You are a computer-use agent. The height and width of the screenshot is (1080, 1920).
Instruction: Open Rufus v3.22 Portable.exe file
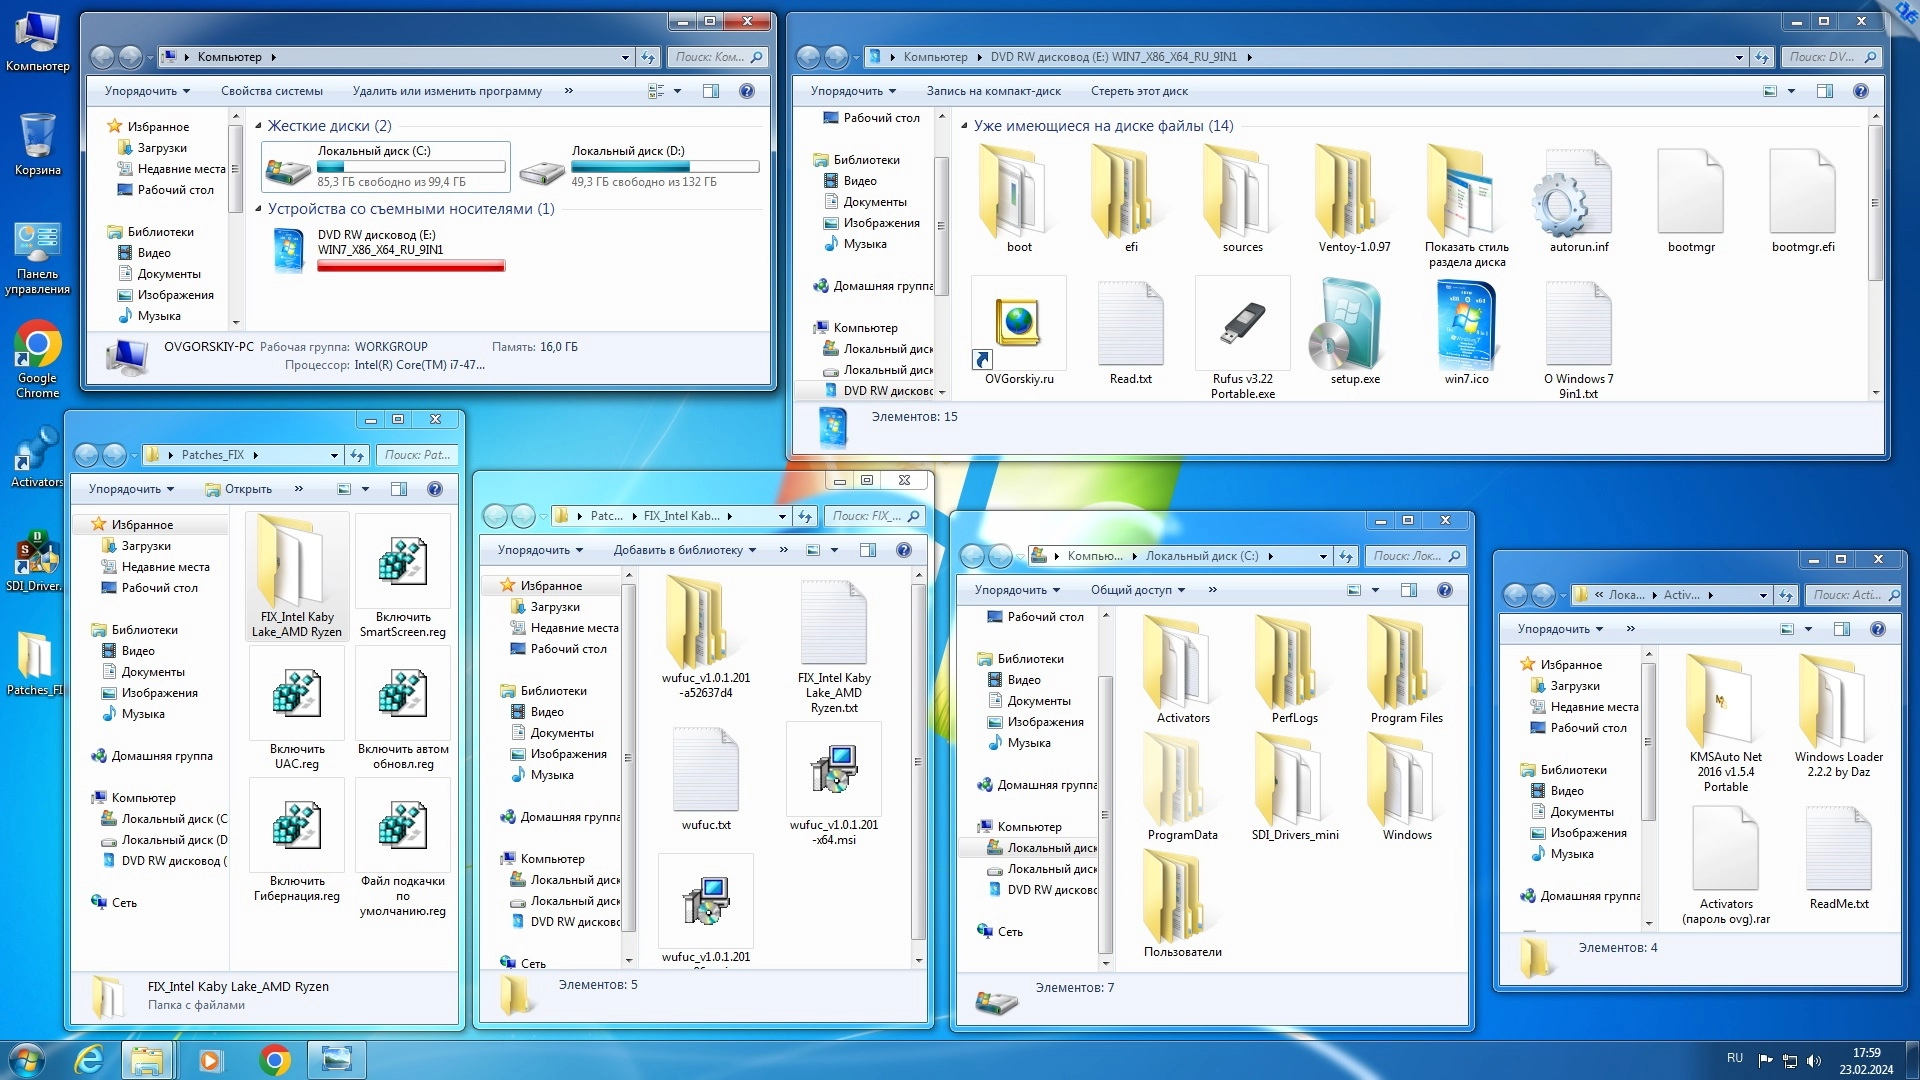1242,326
